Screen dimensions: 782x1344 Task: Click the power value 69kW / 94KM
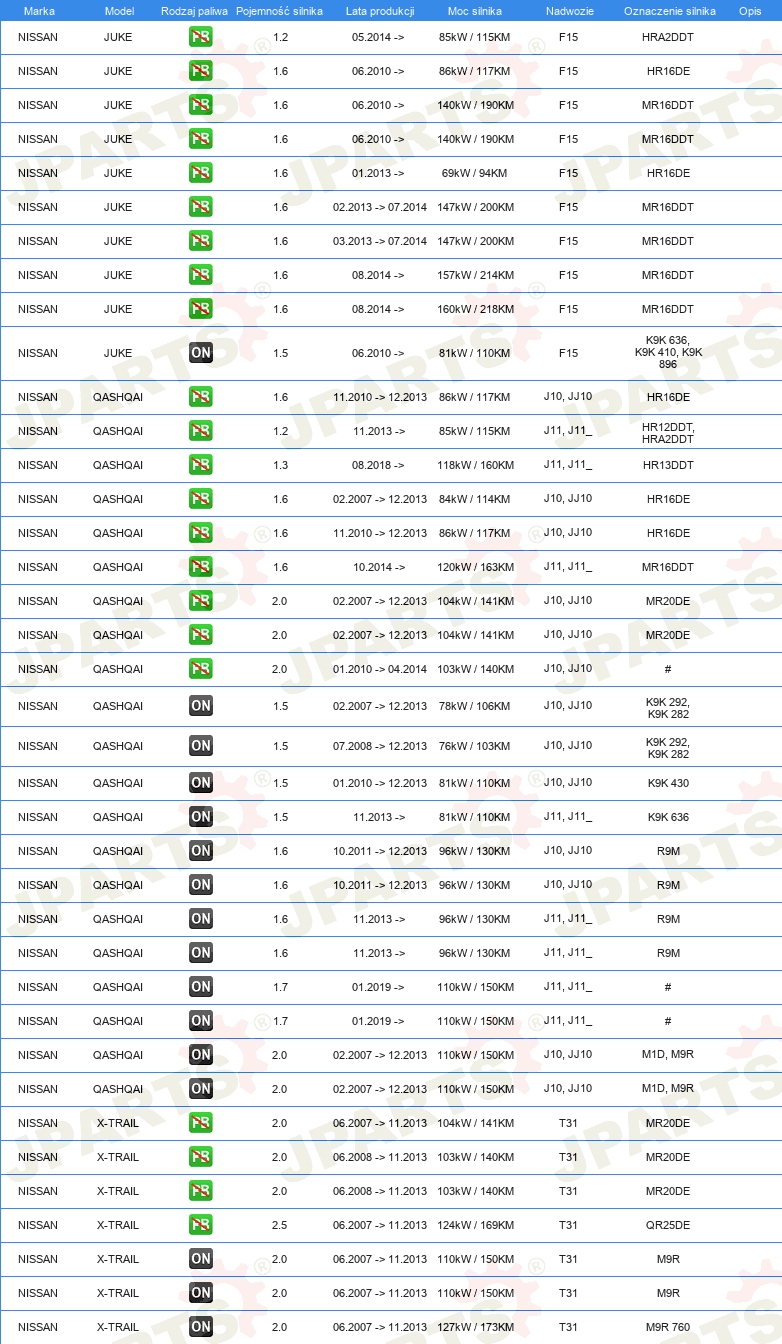[474, 173]
